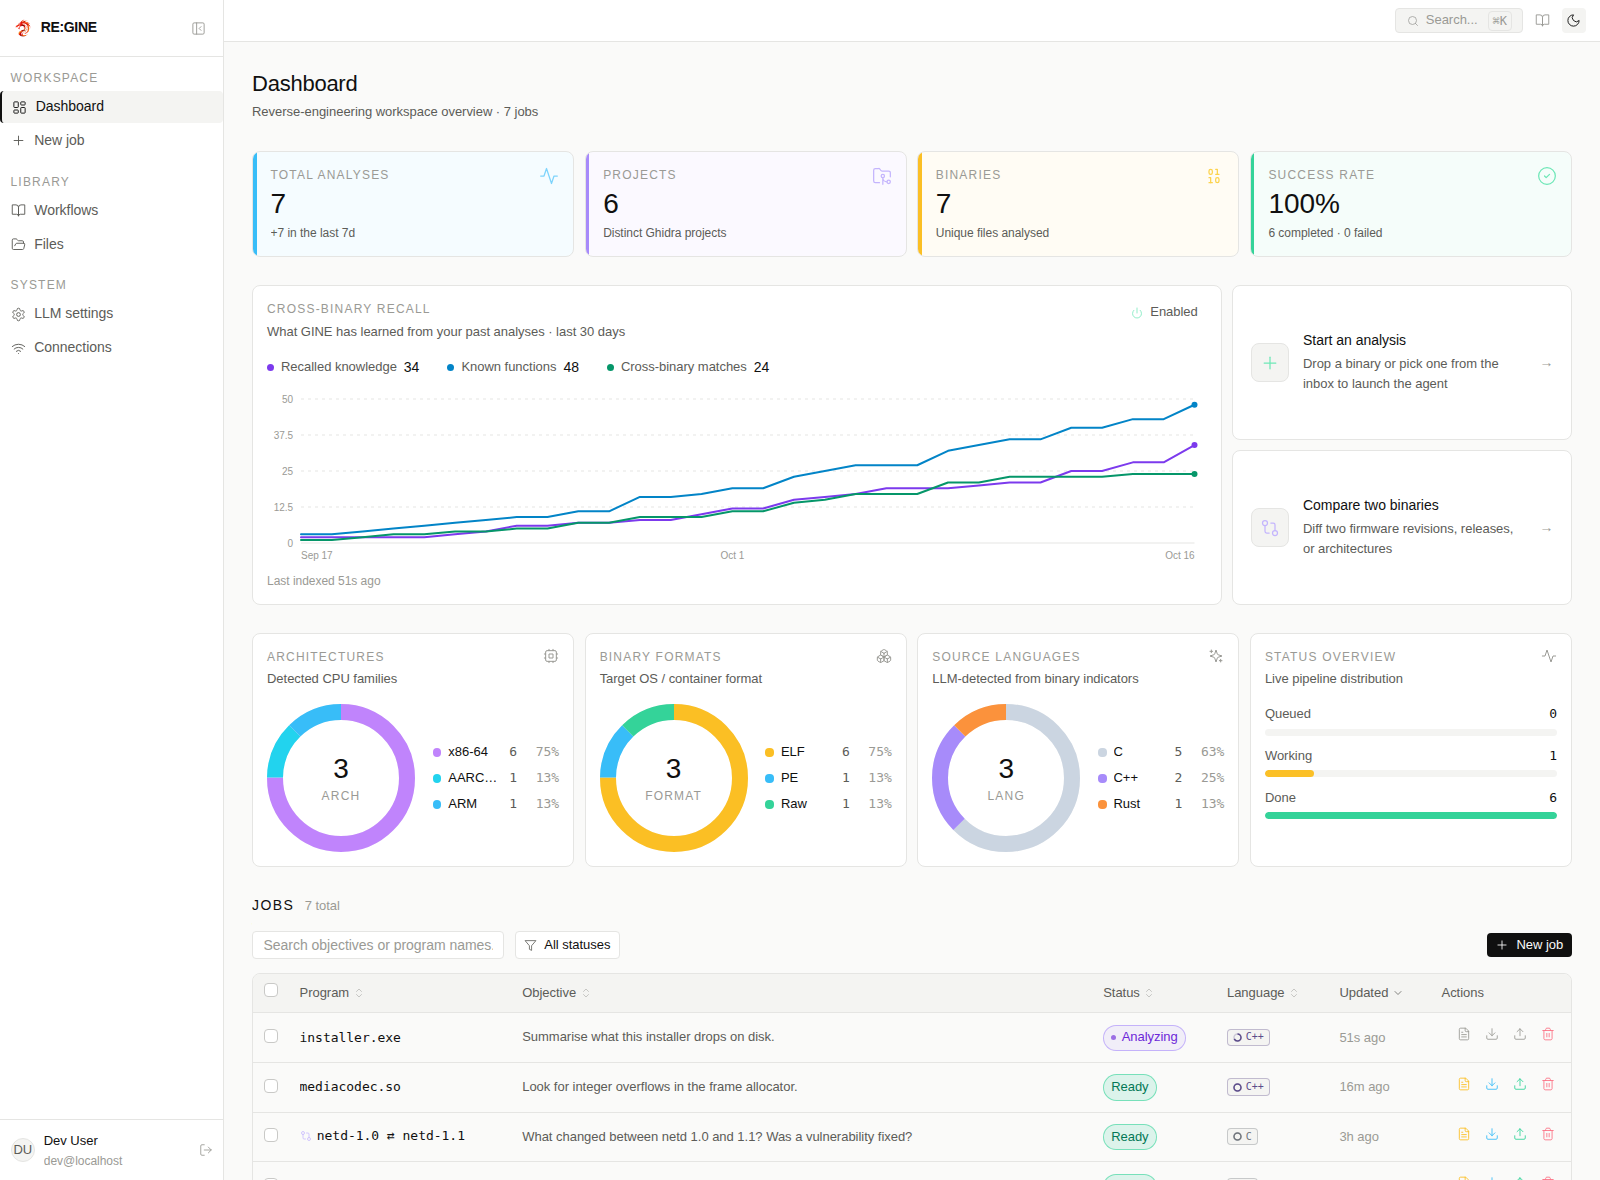This screenshot has height=1180, width=1600.
Task: Click the black New job button
Action: 1529,945
